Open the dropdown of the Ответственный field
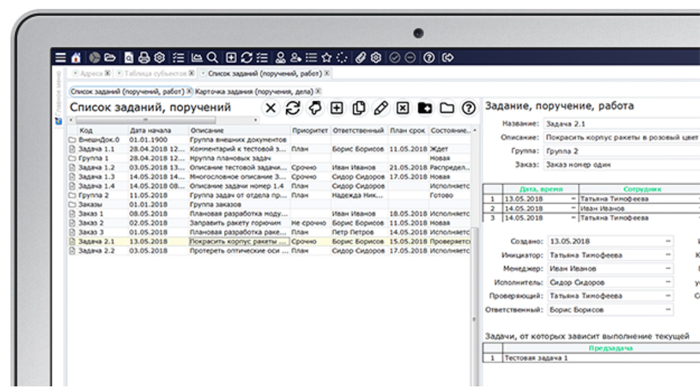Image resolution: width=700 pixels, height=387 pixels. [x=668, y=310]
